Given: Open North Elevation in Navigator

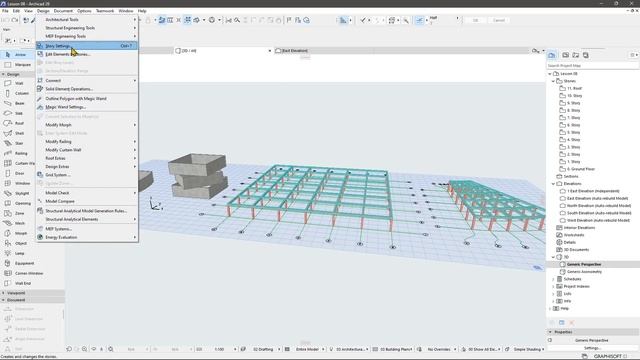Looking at the screenshot, I should 598,206.
